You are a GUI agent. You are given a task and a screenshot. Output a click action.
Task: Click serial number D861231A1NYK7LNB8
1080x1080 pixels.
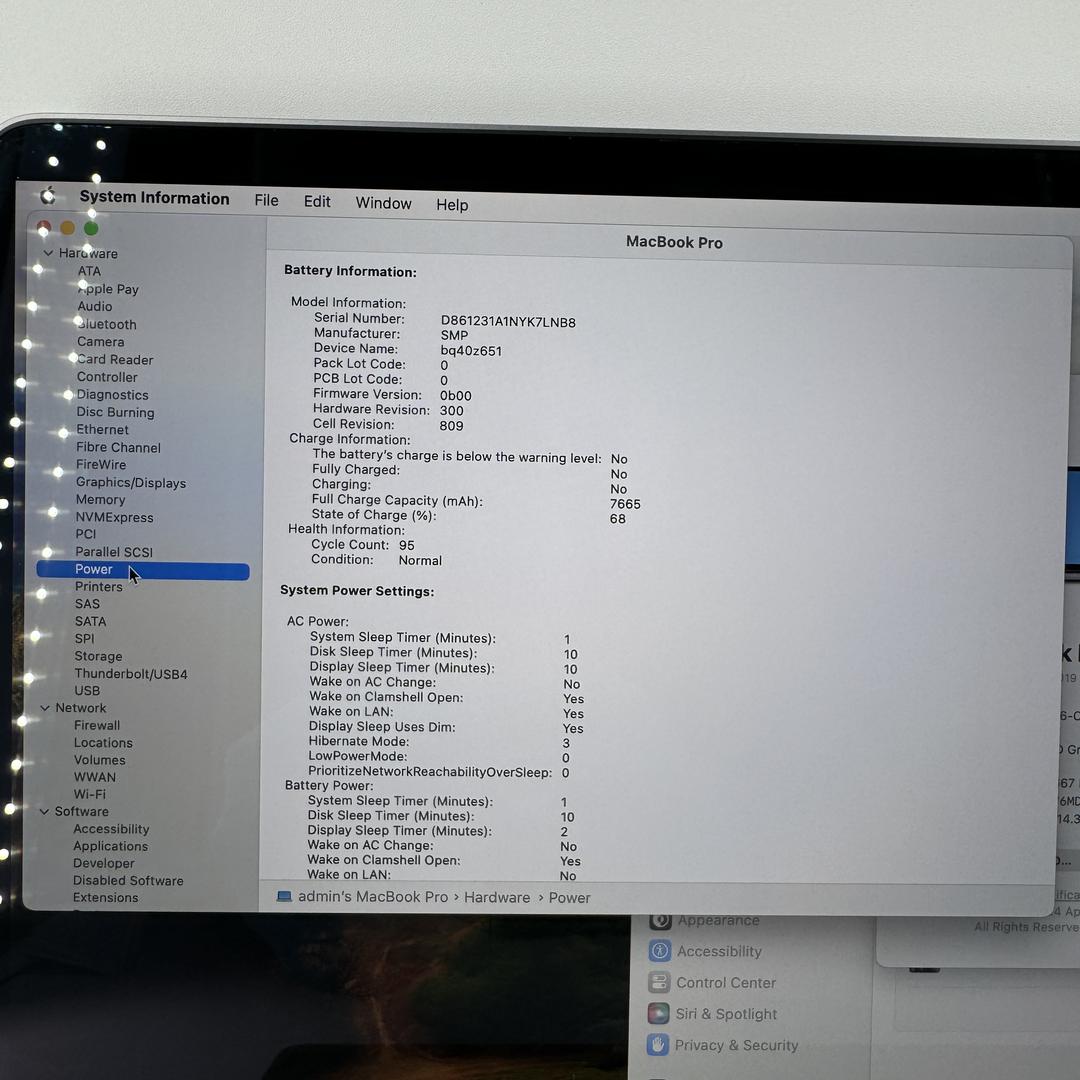tap(508, 322)
